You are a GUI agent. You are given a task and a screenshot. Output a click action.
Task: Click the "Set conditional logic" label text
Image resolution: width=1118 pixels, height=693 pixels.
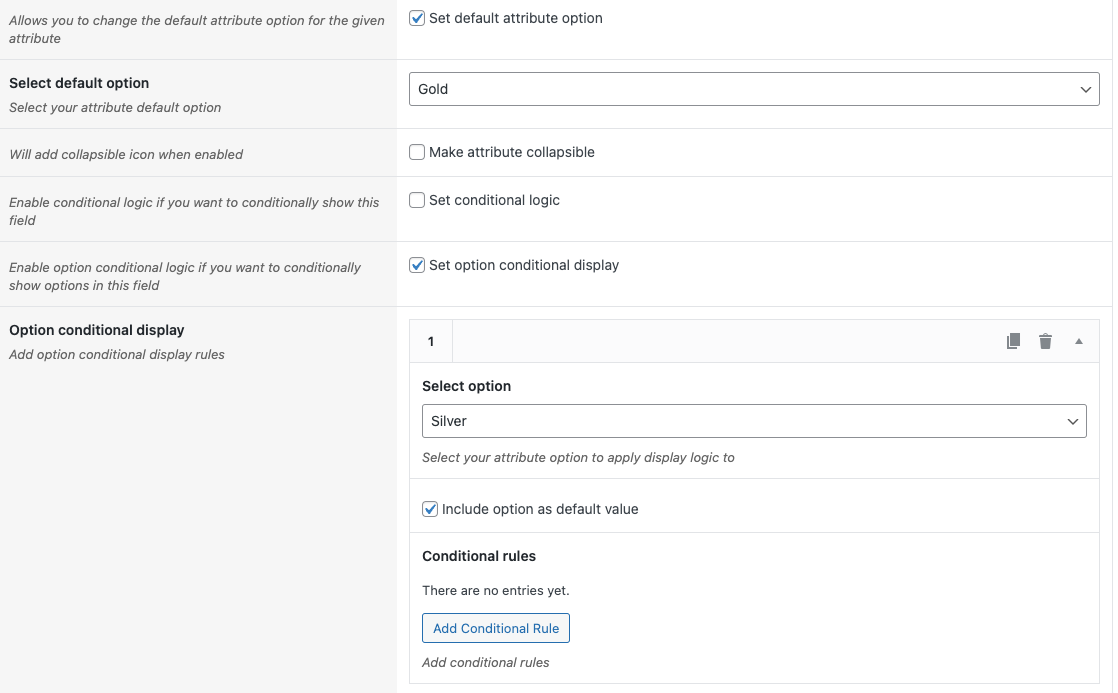pyautogui.click(x=494, y=200)
